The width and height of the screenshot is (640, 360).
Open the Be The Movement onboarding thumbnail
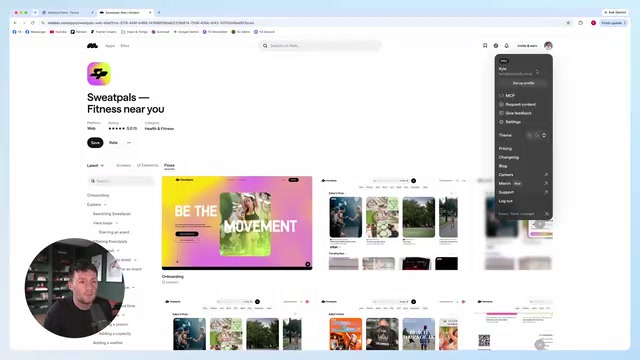(x=237, y=223)
